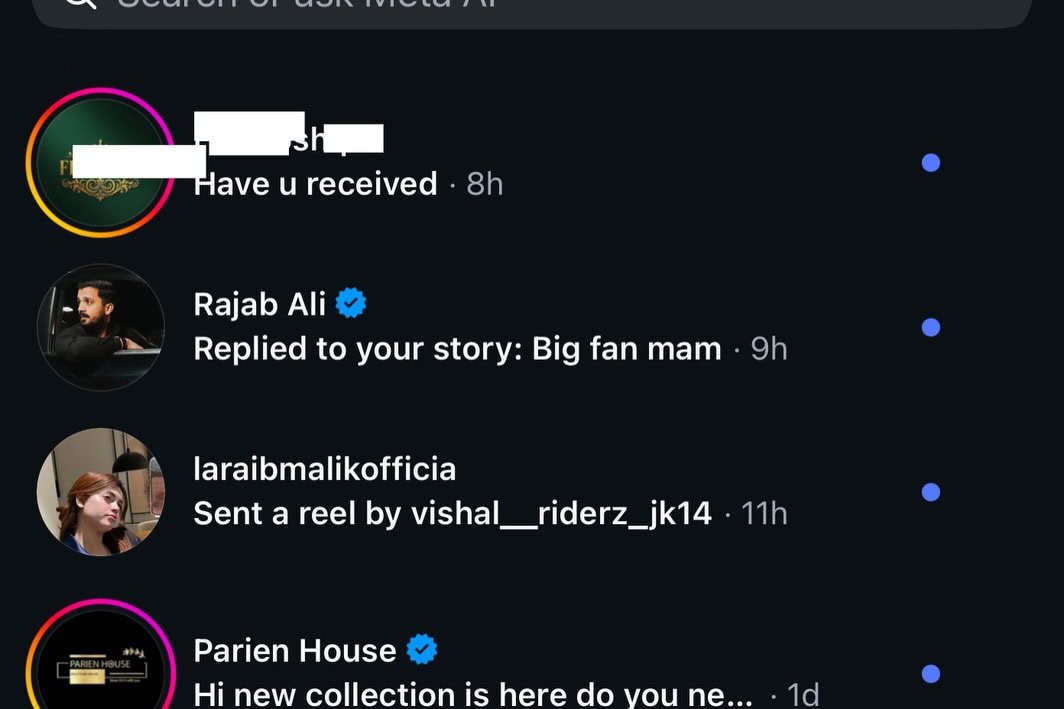Tap laraibmalikofficia's profile picture
Viewport: 1064px width, 709px height.
coord(100,491)
